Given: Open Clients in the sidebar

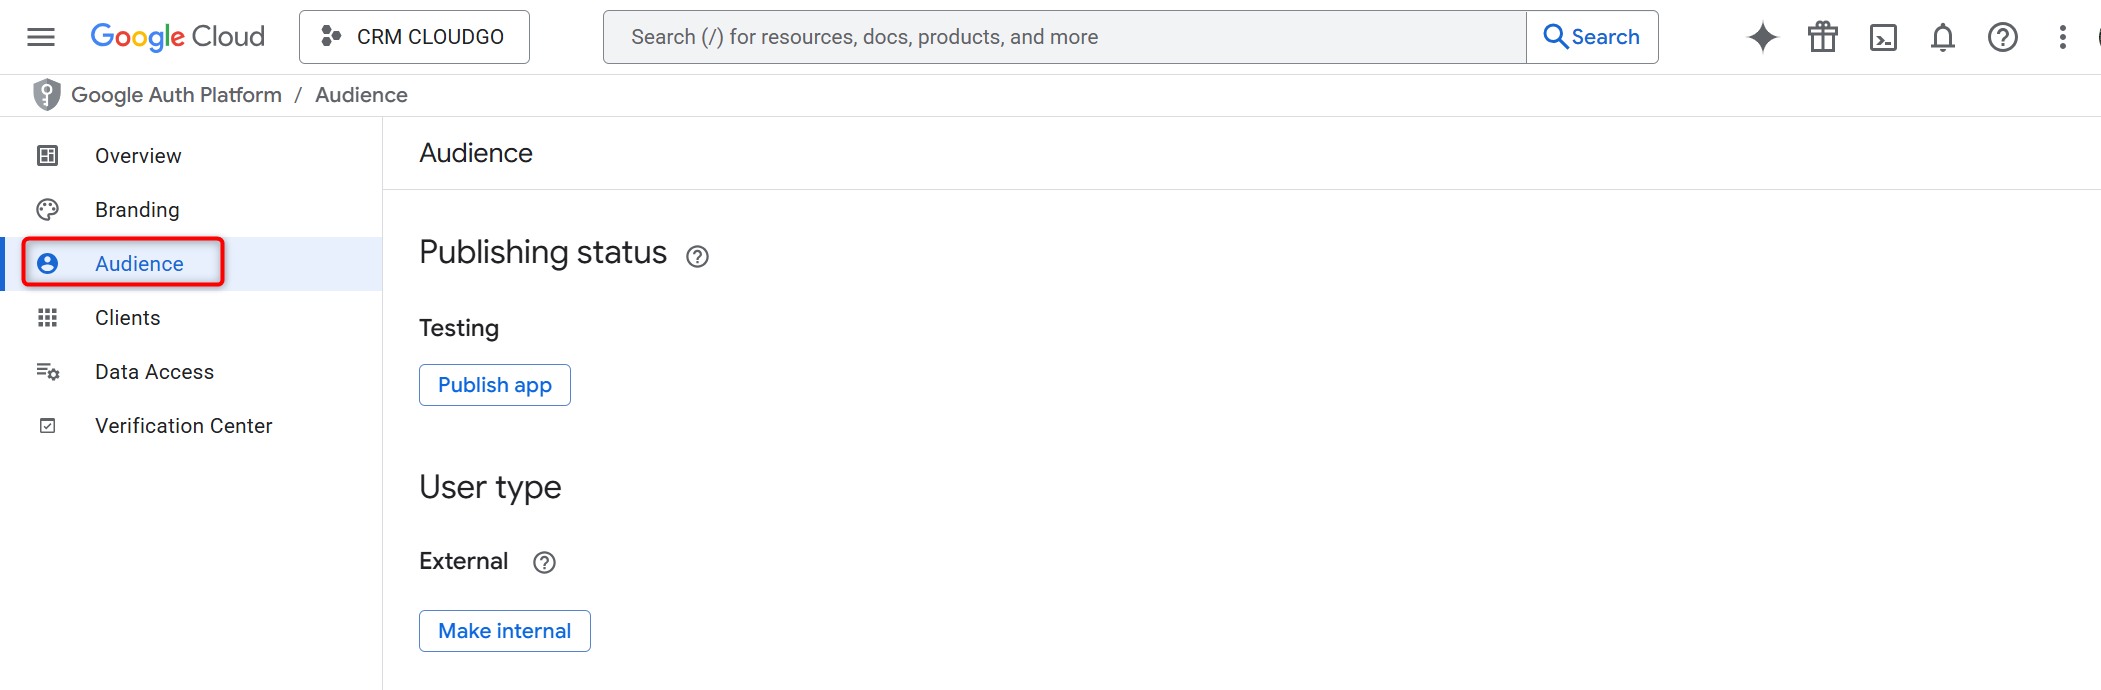Looking at the screenshot, I should point(127,318).
